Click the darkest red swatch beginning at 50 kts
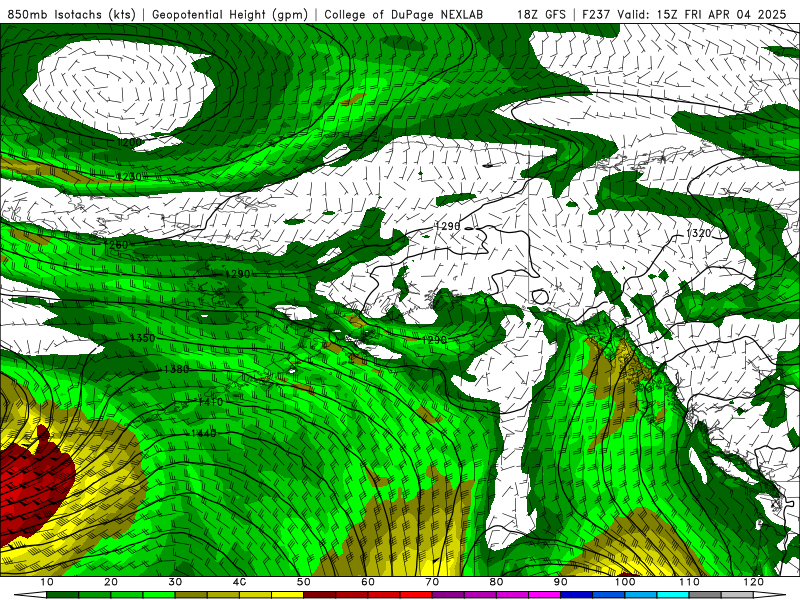800x600 pixels. coord(319,595)
